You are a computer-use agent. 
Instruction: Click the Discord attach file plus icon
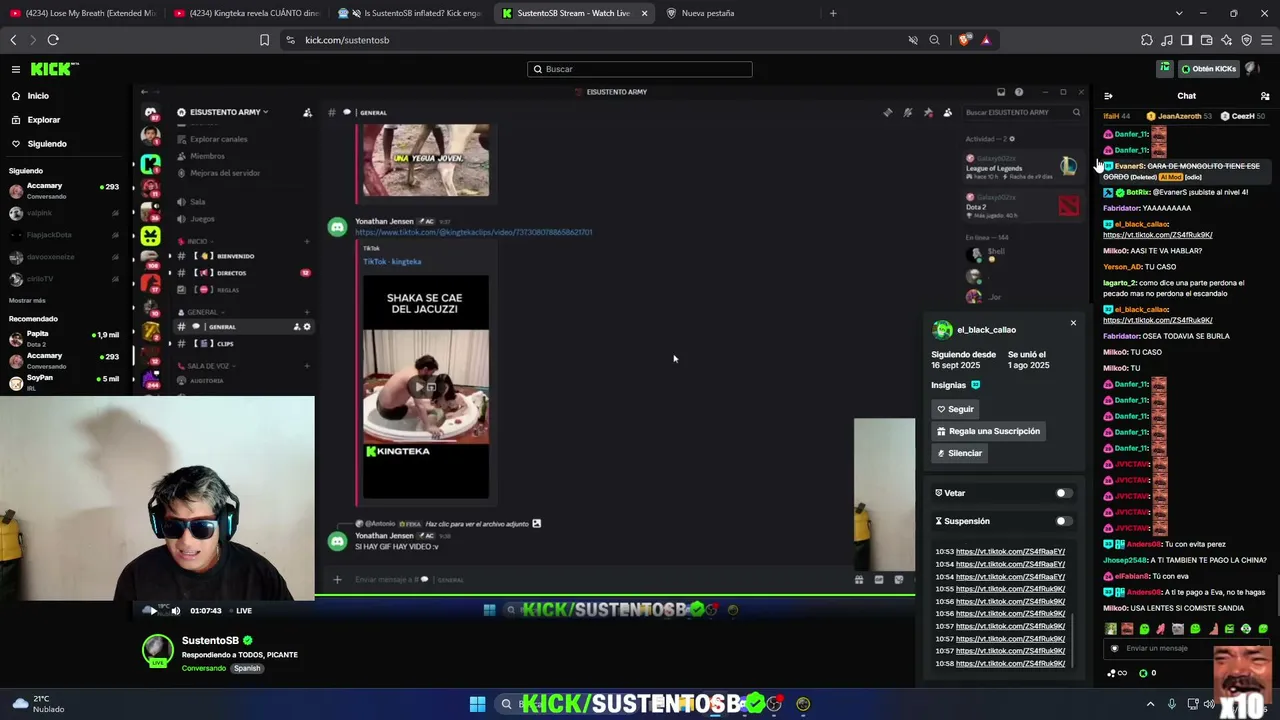(337, 580)
